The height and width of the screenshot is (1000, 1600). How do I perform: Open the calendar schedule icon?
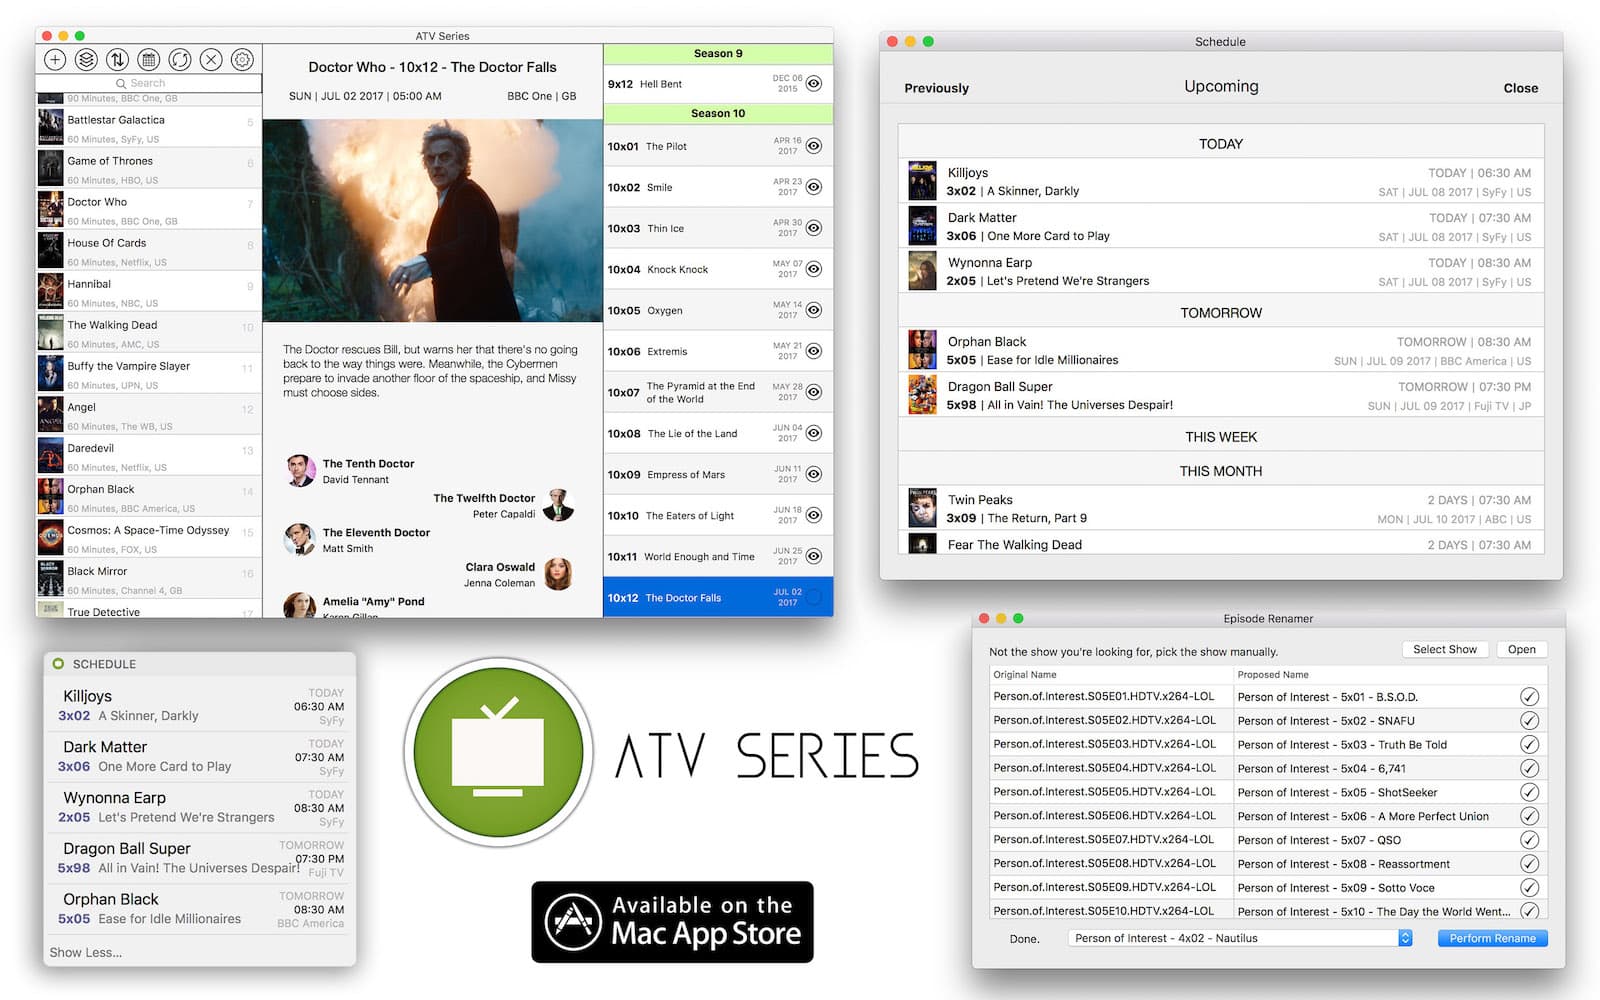tap(149, 60)
